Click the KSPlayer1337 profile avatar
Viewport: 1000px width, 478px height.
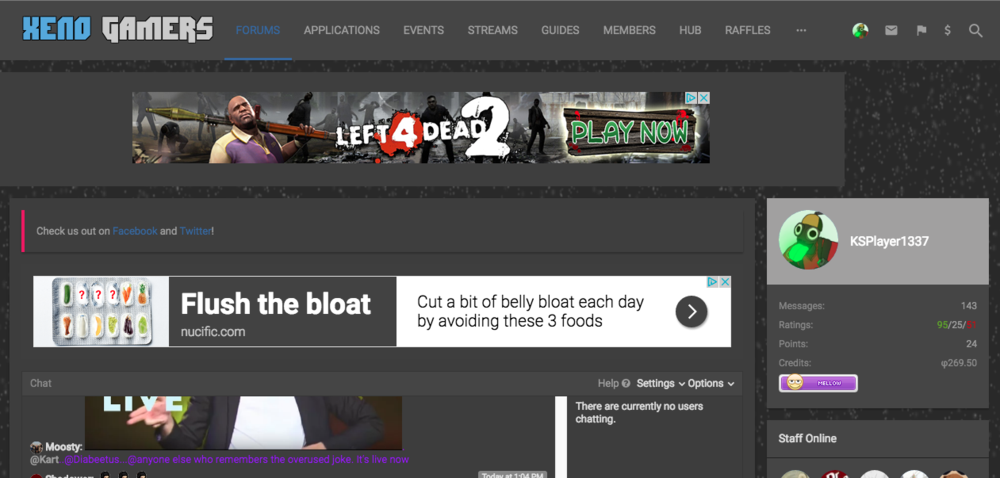[809, 240]
